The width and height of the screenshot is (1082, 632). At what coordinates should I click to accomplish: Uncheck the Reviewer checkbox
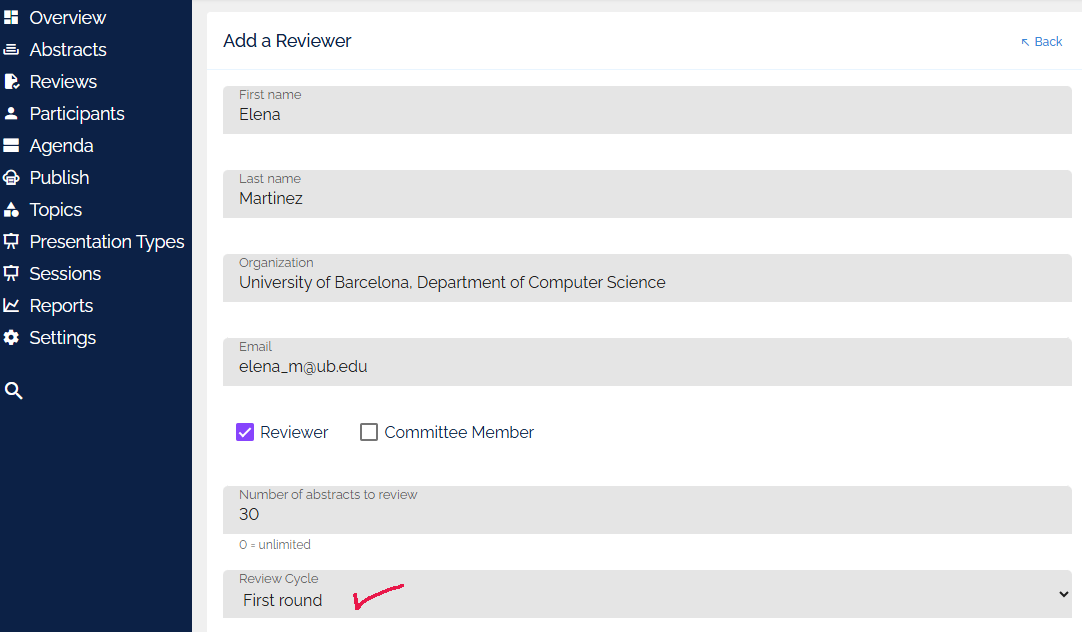pyautogui.click(x=245, y=431)
